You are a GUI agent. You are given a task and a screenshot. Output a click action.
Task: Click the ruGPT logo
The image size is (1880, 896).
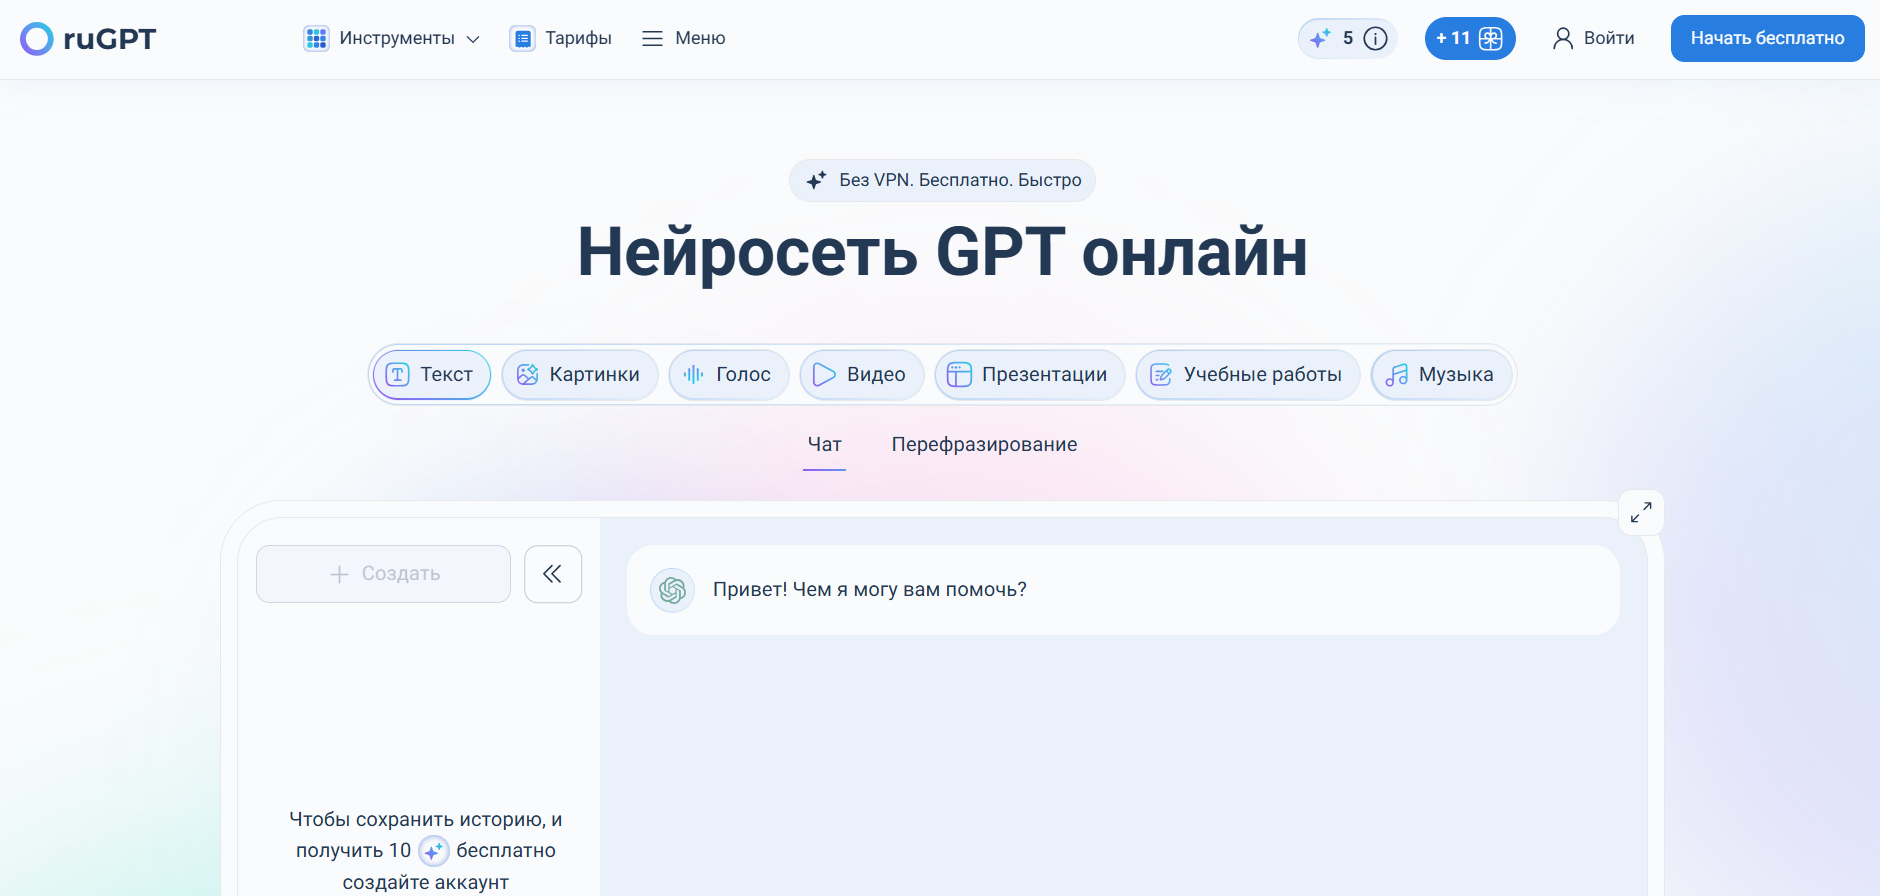coord(88,39)
